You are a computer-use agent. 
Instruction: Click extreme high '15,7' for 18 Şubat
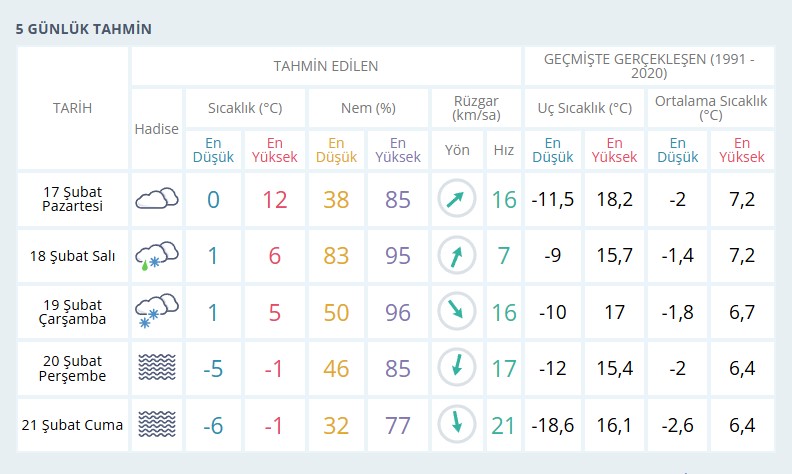(614, 256)
